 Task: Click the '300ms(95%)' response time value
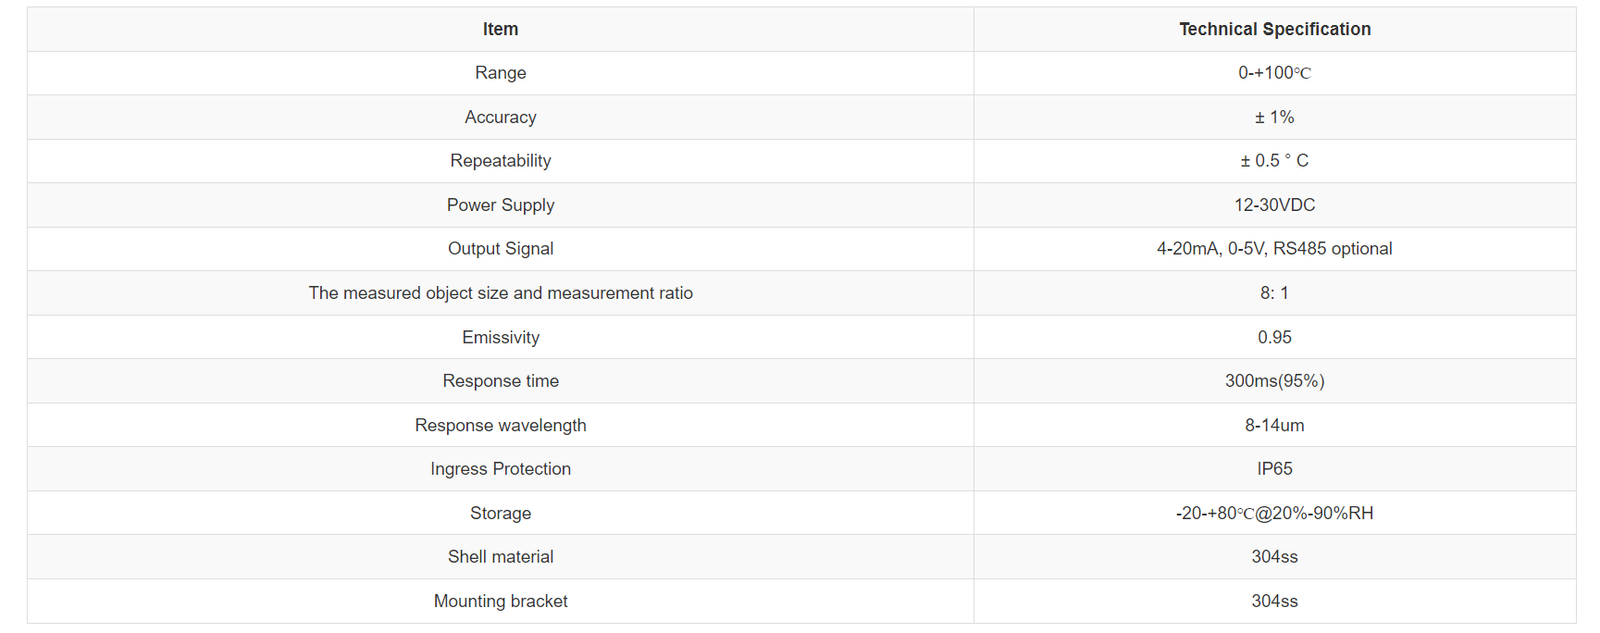point(1274,381)
